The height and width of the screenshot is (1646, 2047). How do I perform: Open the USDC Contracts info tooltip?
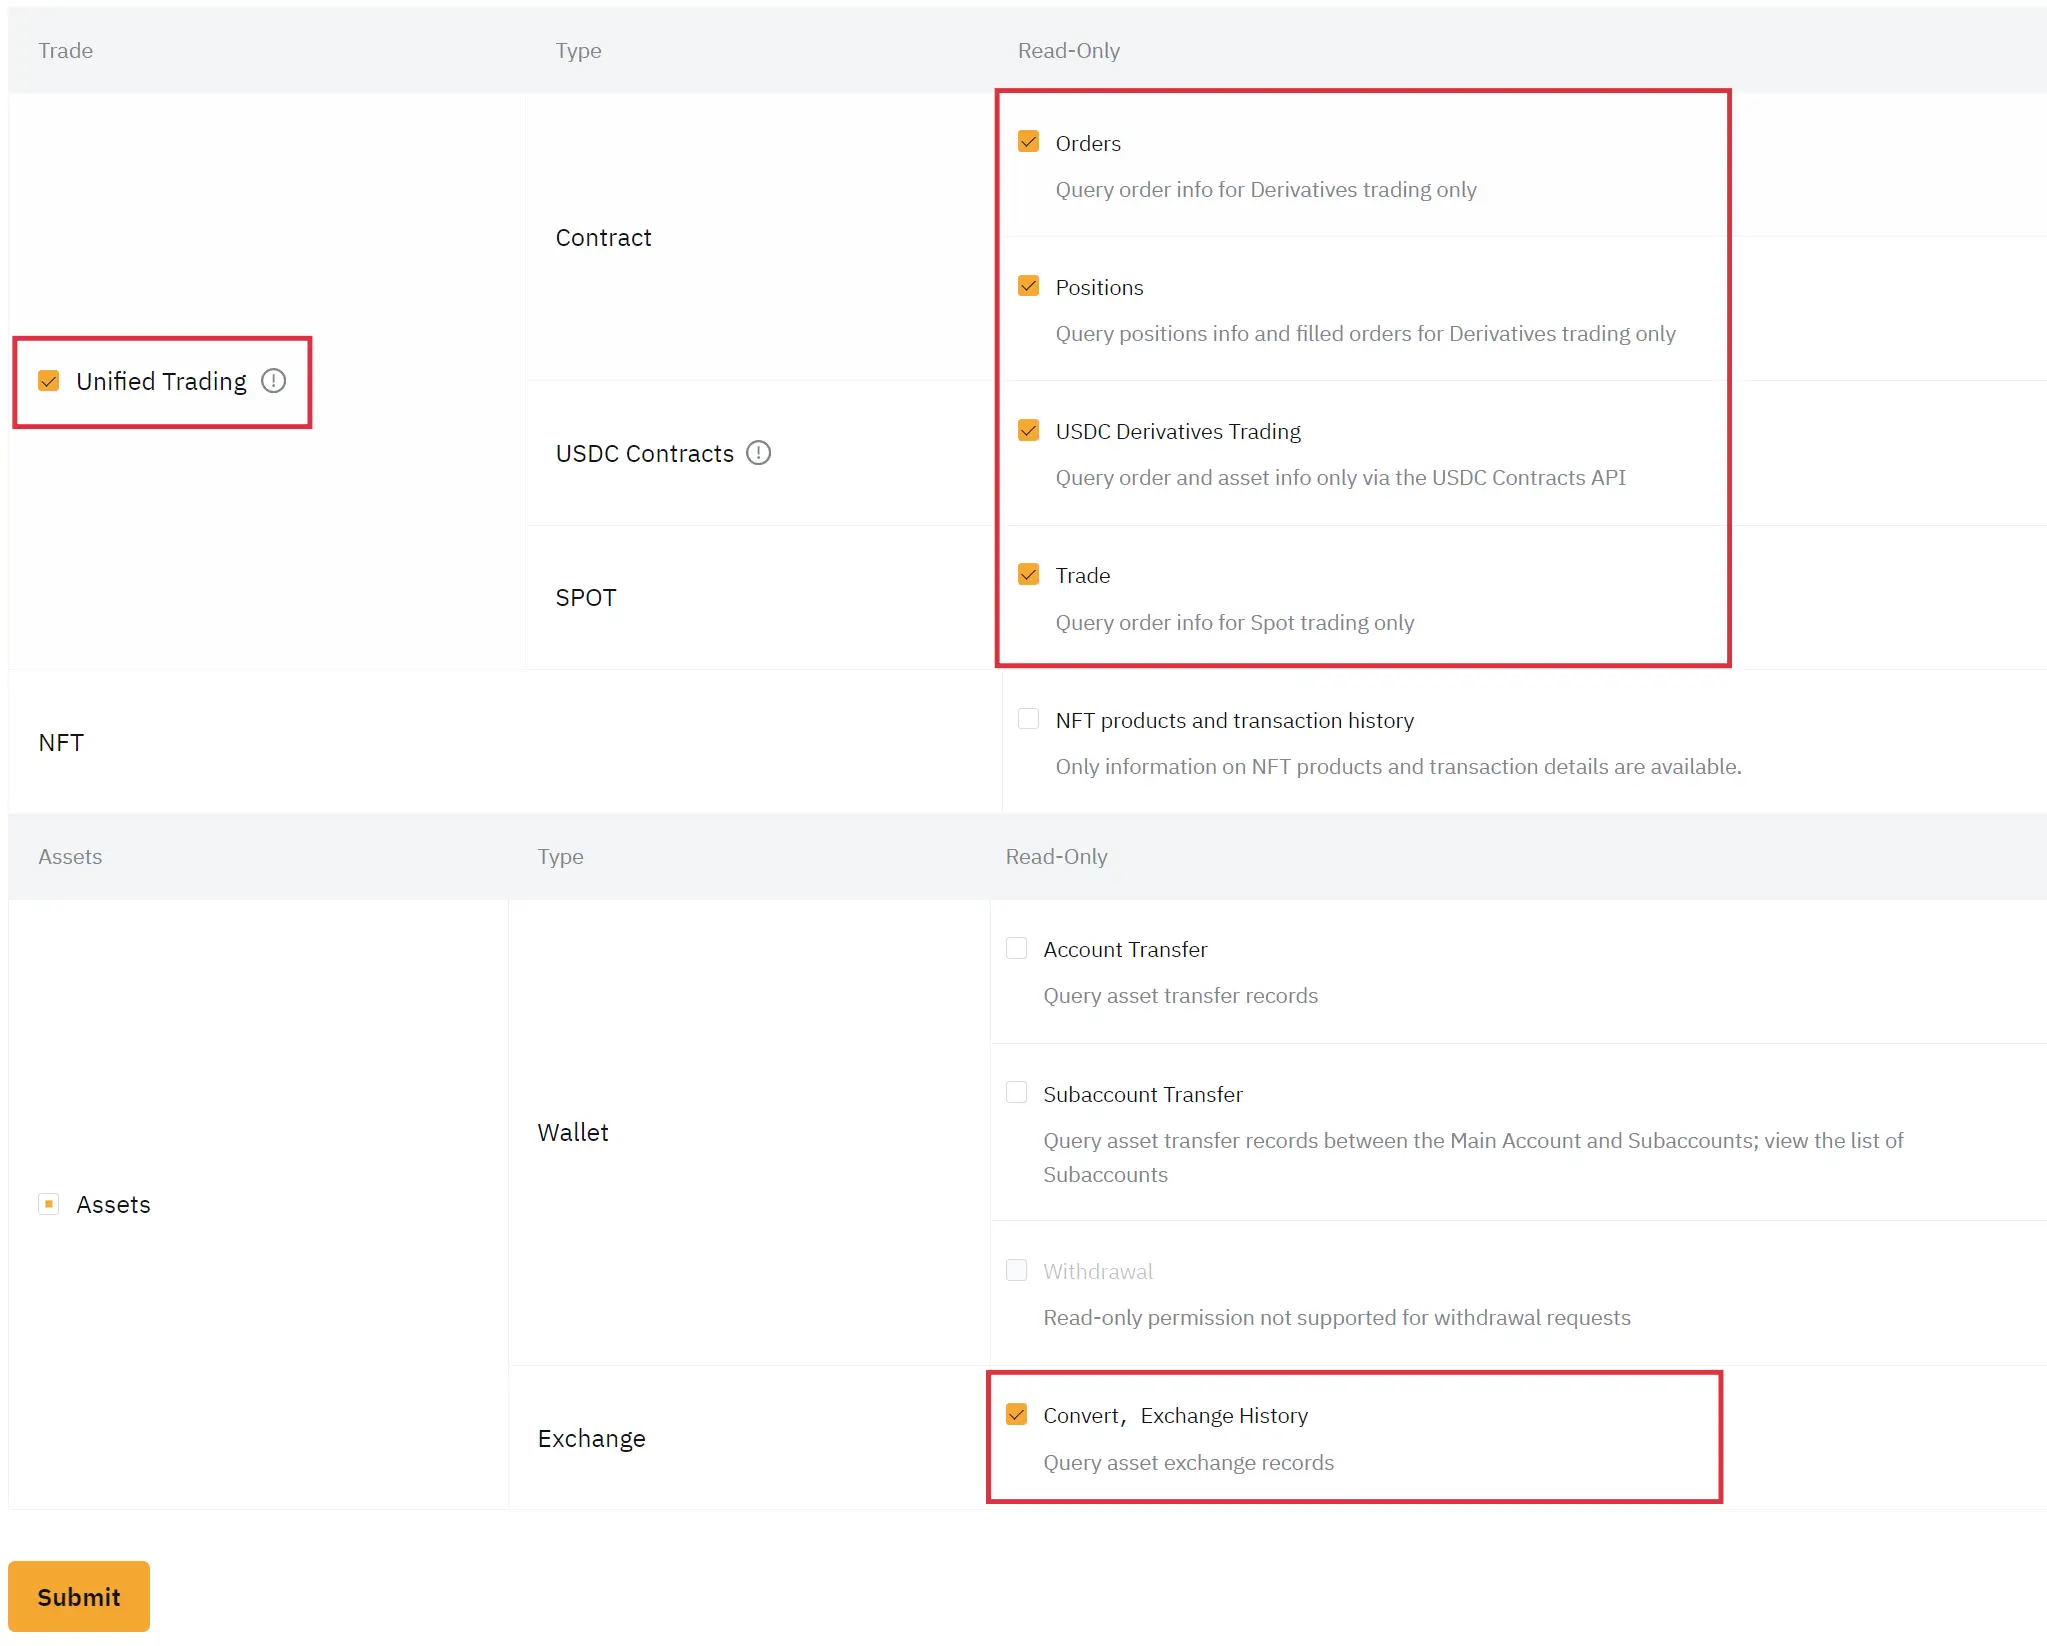[758, 453]
